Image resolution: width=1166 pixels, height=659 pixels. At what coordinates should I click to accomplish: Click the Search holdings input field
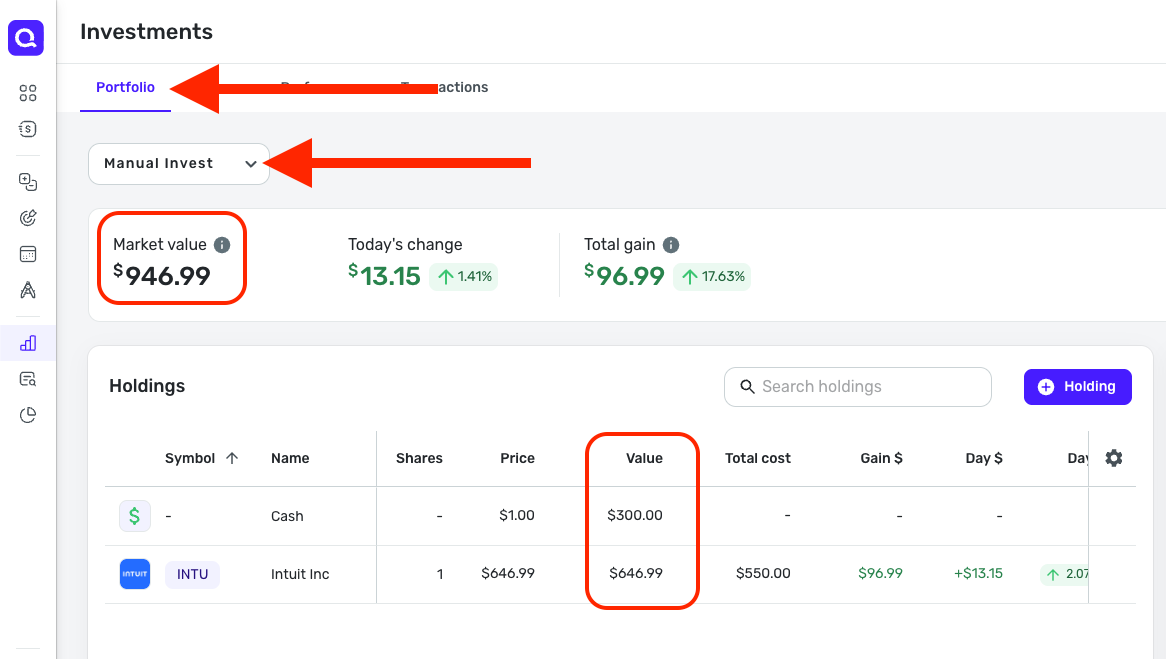pyautogui.click(x=857, y=387)
